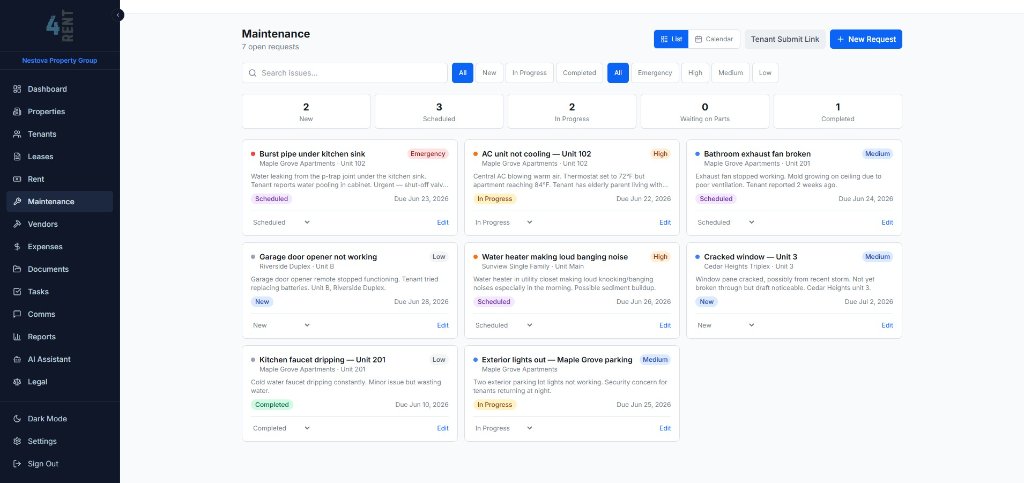Collapse the sidebar with the chevron button

click(x=118, y=14)
